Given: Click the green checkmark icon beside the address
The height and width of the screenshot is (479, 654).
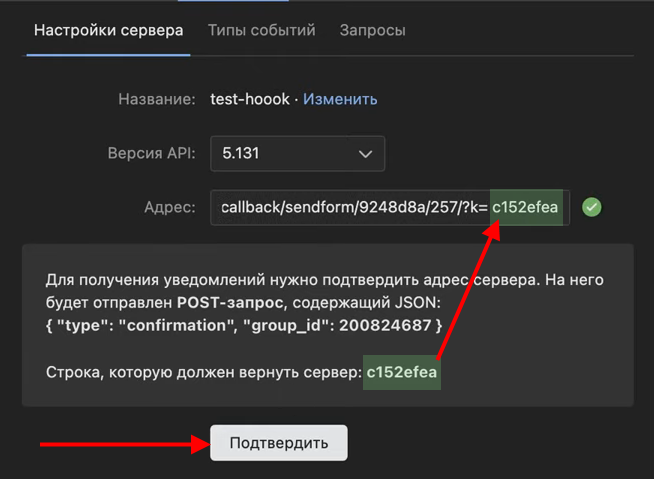Looking at the screenshot, I should (x=592, y=208).
